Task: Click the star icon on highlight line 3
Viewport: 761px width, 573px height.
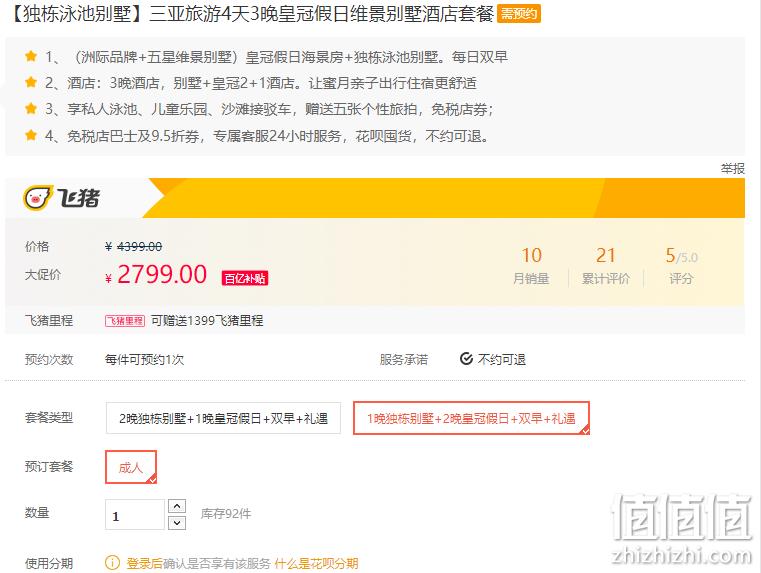Action: pyautogui.click(x=31, y=108)
